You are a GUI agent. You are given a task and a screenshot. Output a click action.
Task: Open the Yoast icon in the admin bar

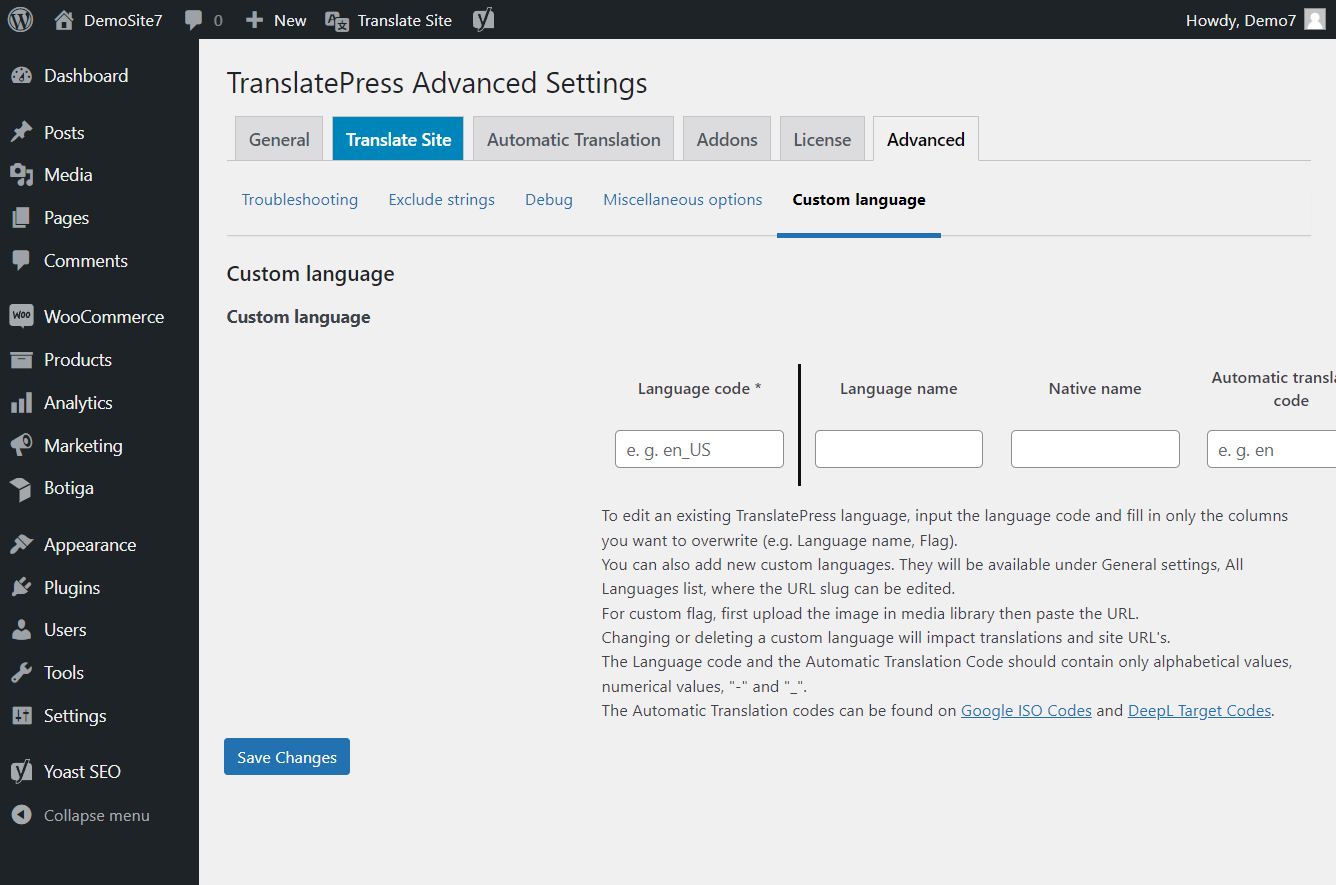(x=484, y=20)
